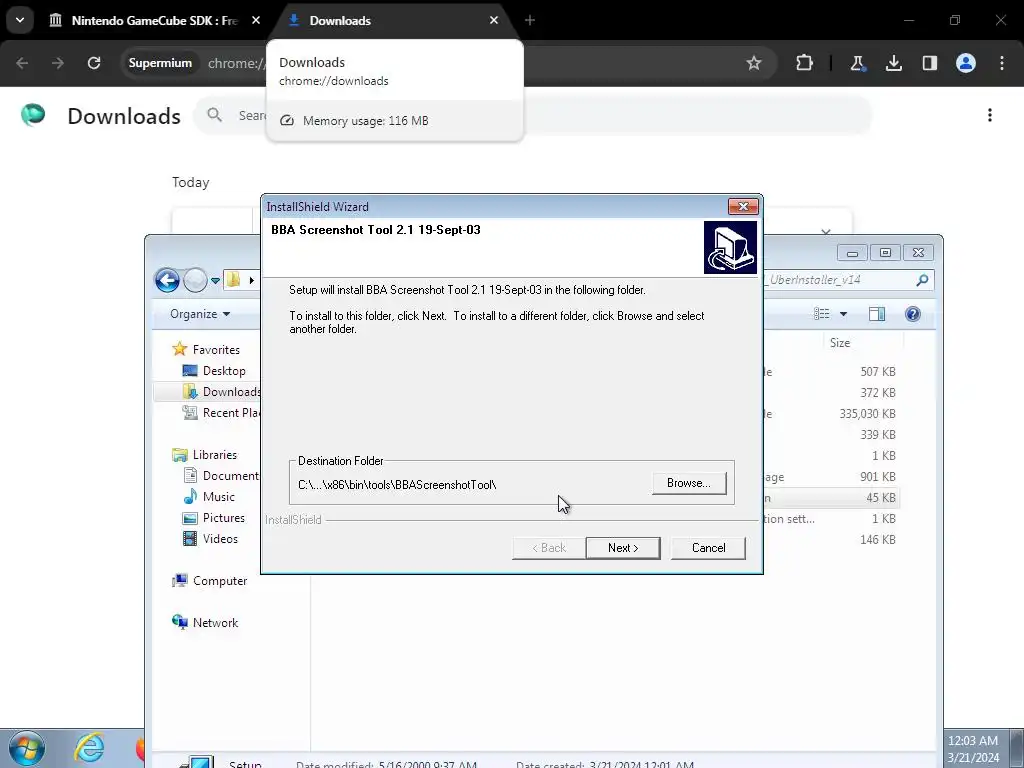Viewport: 1024px width, 768px height.
Task: Click the Supermium Downloads page logo
Action: point(33,115)
